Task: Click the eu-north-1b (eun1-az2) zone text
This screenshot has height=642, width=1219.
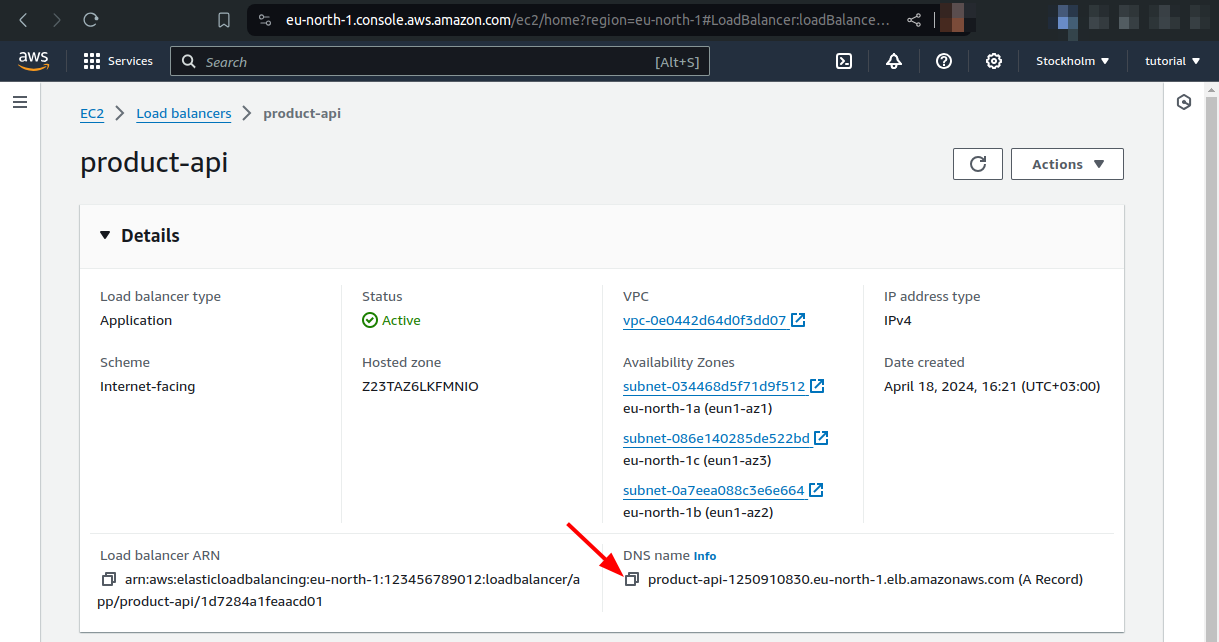Action: [x=698, y=513]
